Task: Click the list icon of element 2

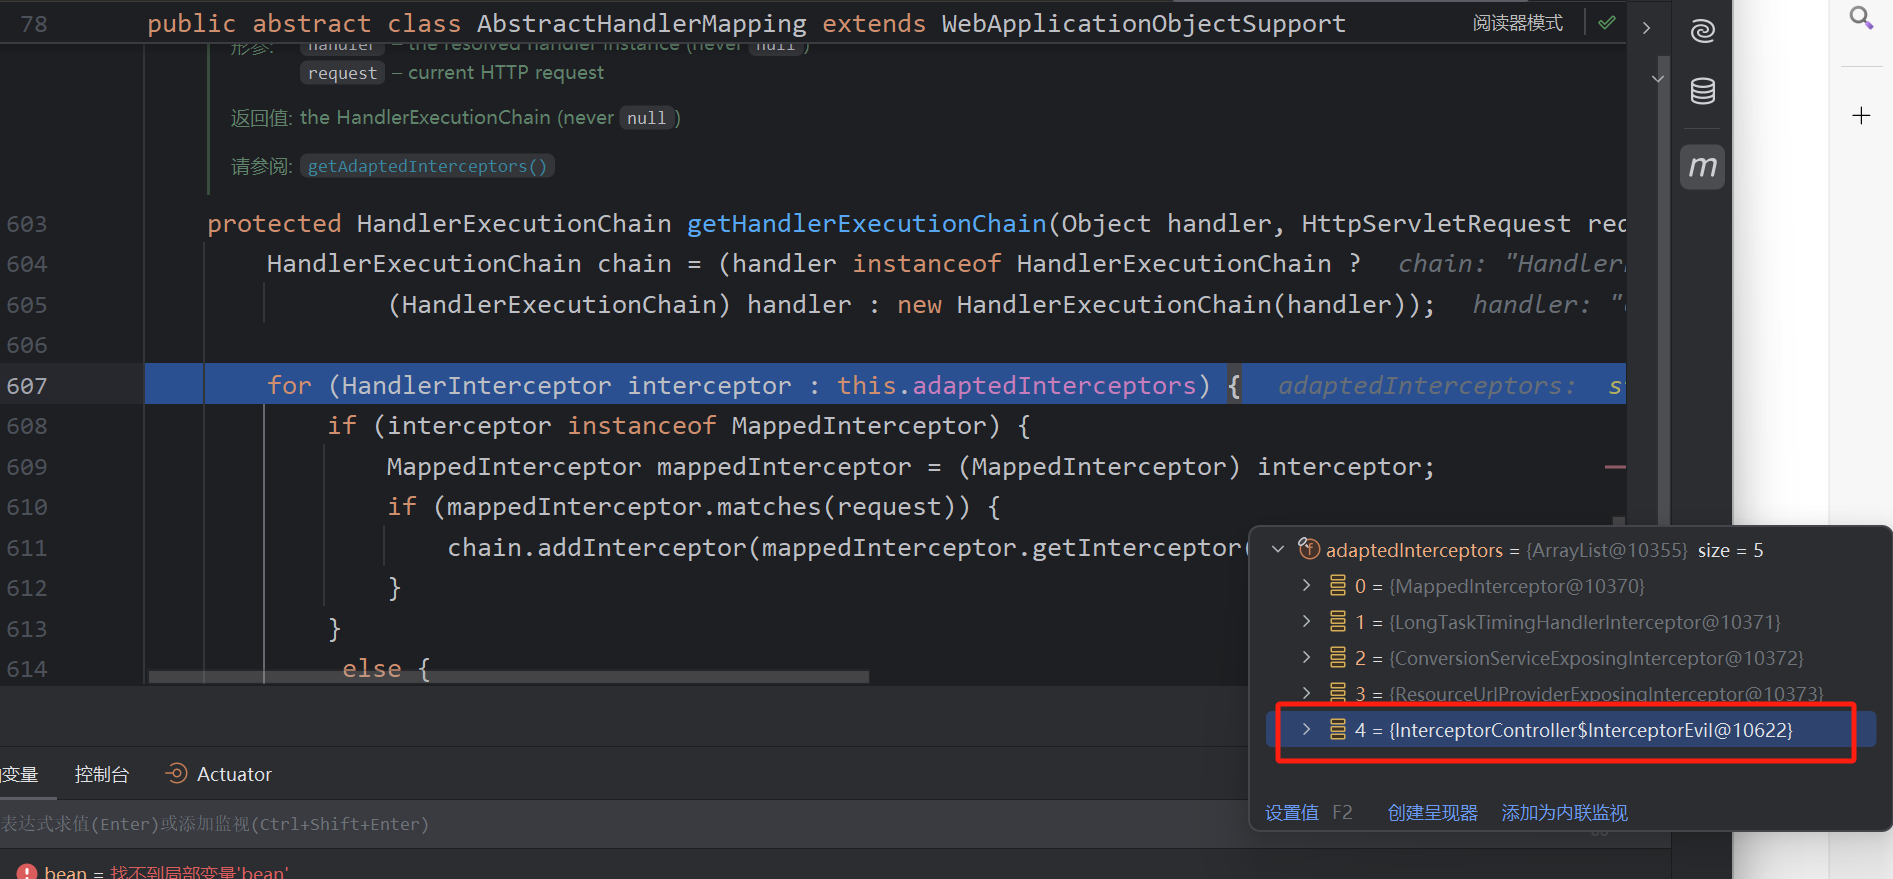Action: click(1338, 657)
